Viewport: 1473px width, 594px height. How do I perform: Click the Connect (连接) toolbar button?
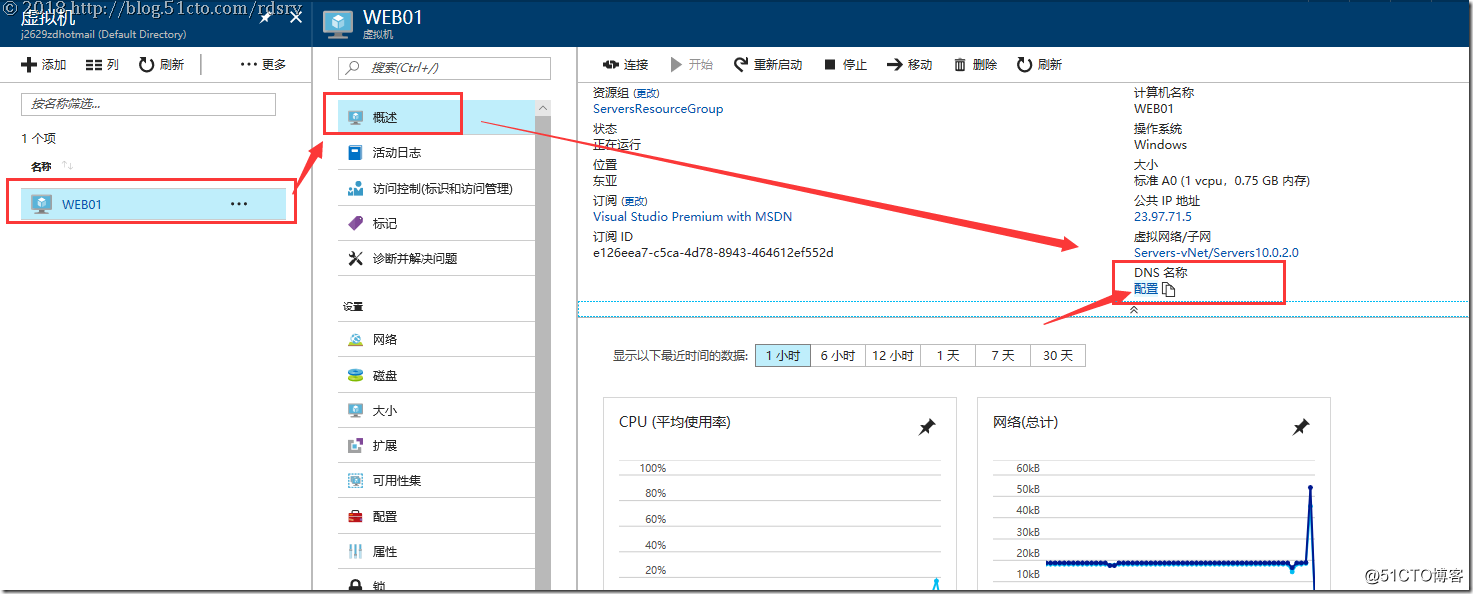click(625, 65)
